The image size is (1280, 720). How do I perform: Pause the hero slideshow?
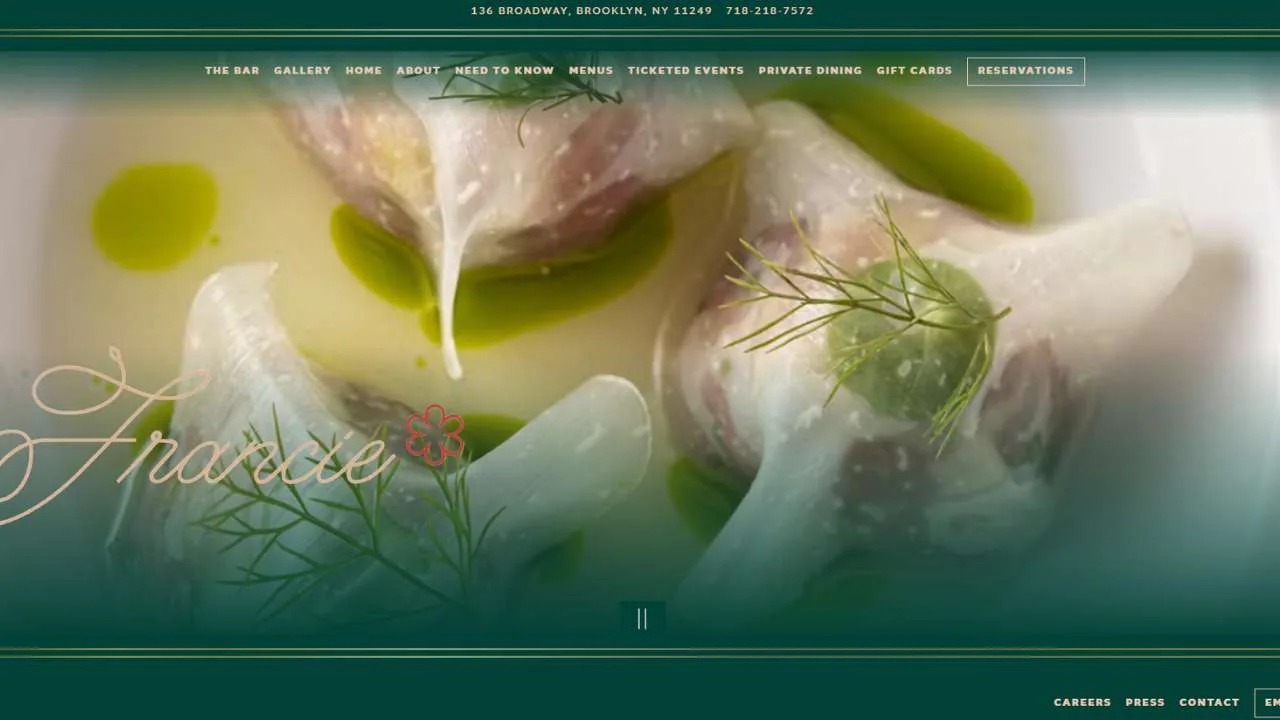pos(642,619)
